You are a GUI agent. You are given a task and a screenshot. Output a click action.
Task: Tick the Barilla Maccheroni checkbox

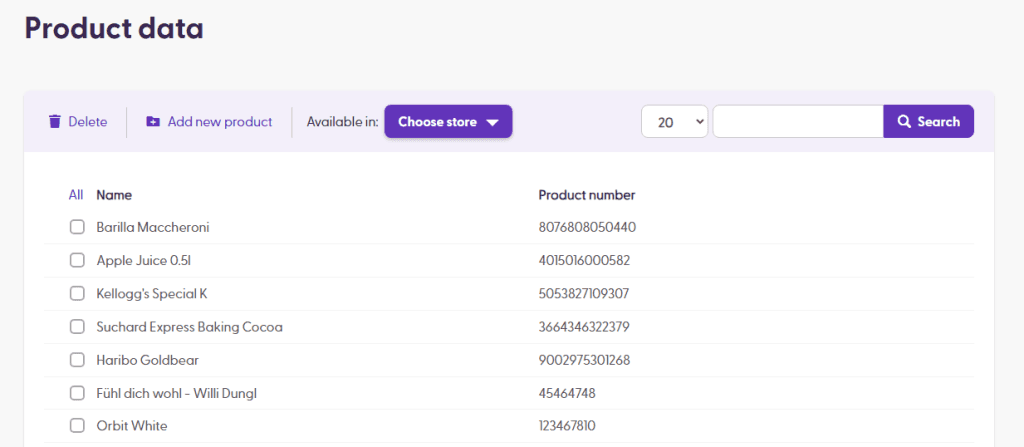point(77,227)
